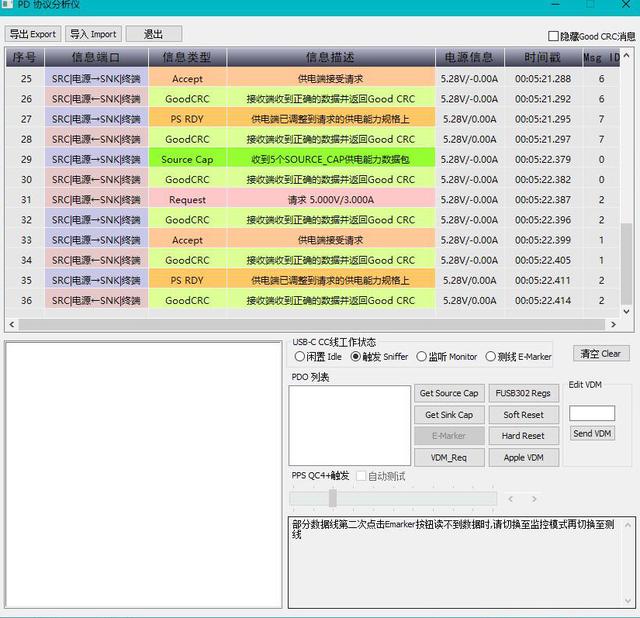Screen dimensions: 640x618
Task: Trigger a Soft Reset
Action: pyautogui.click(x=523, y=415)
